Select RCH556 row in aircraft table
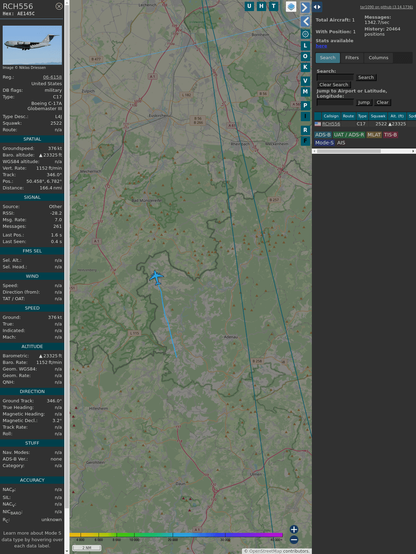 coord(365,124)
